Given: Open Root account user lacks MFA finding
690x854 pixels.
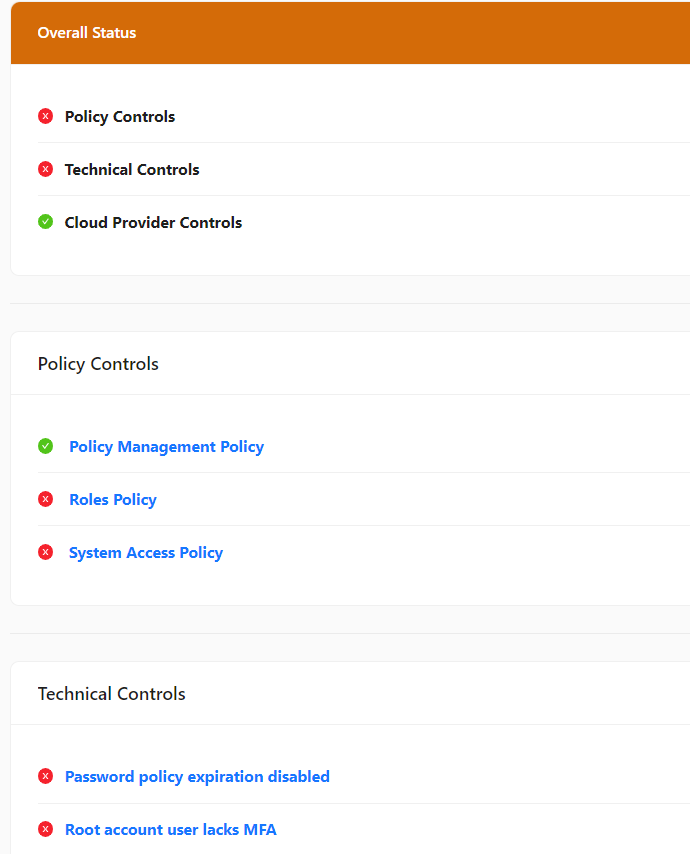Looking at the screenshot, I should (171, 830).
